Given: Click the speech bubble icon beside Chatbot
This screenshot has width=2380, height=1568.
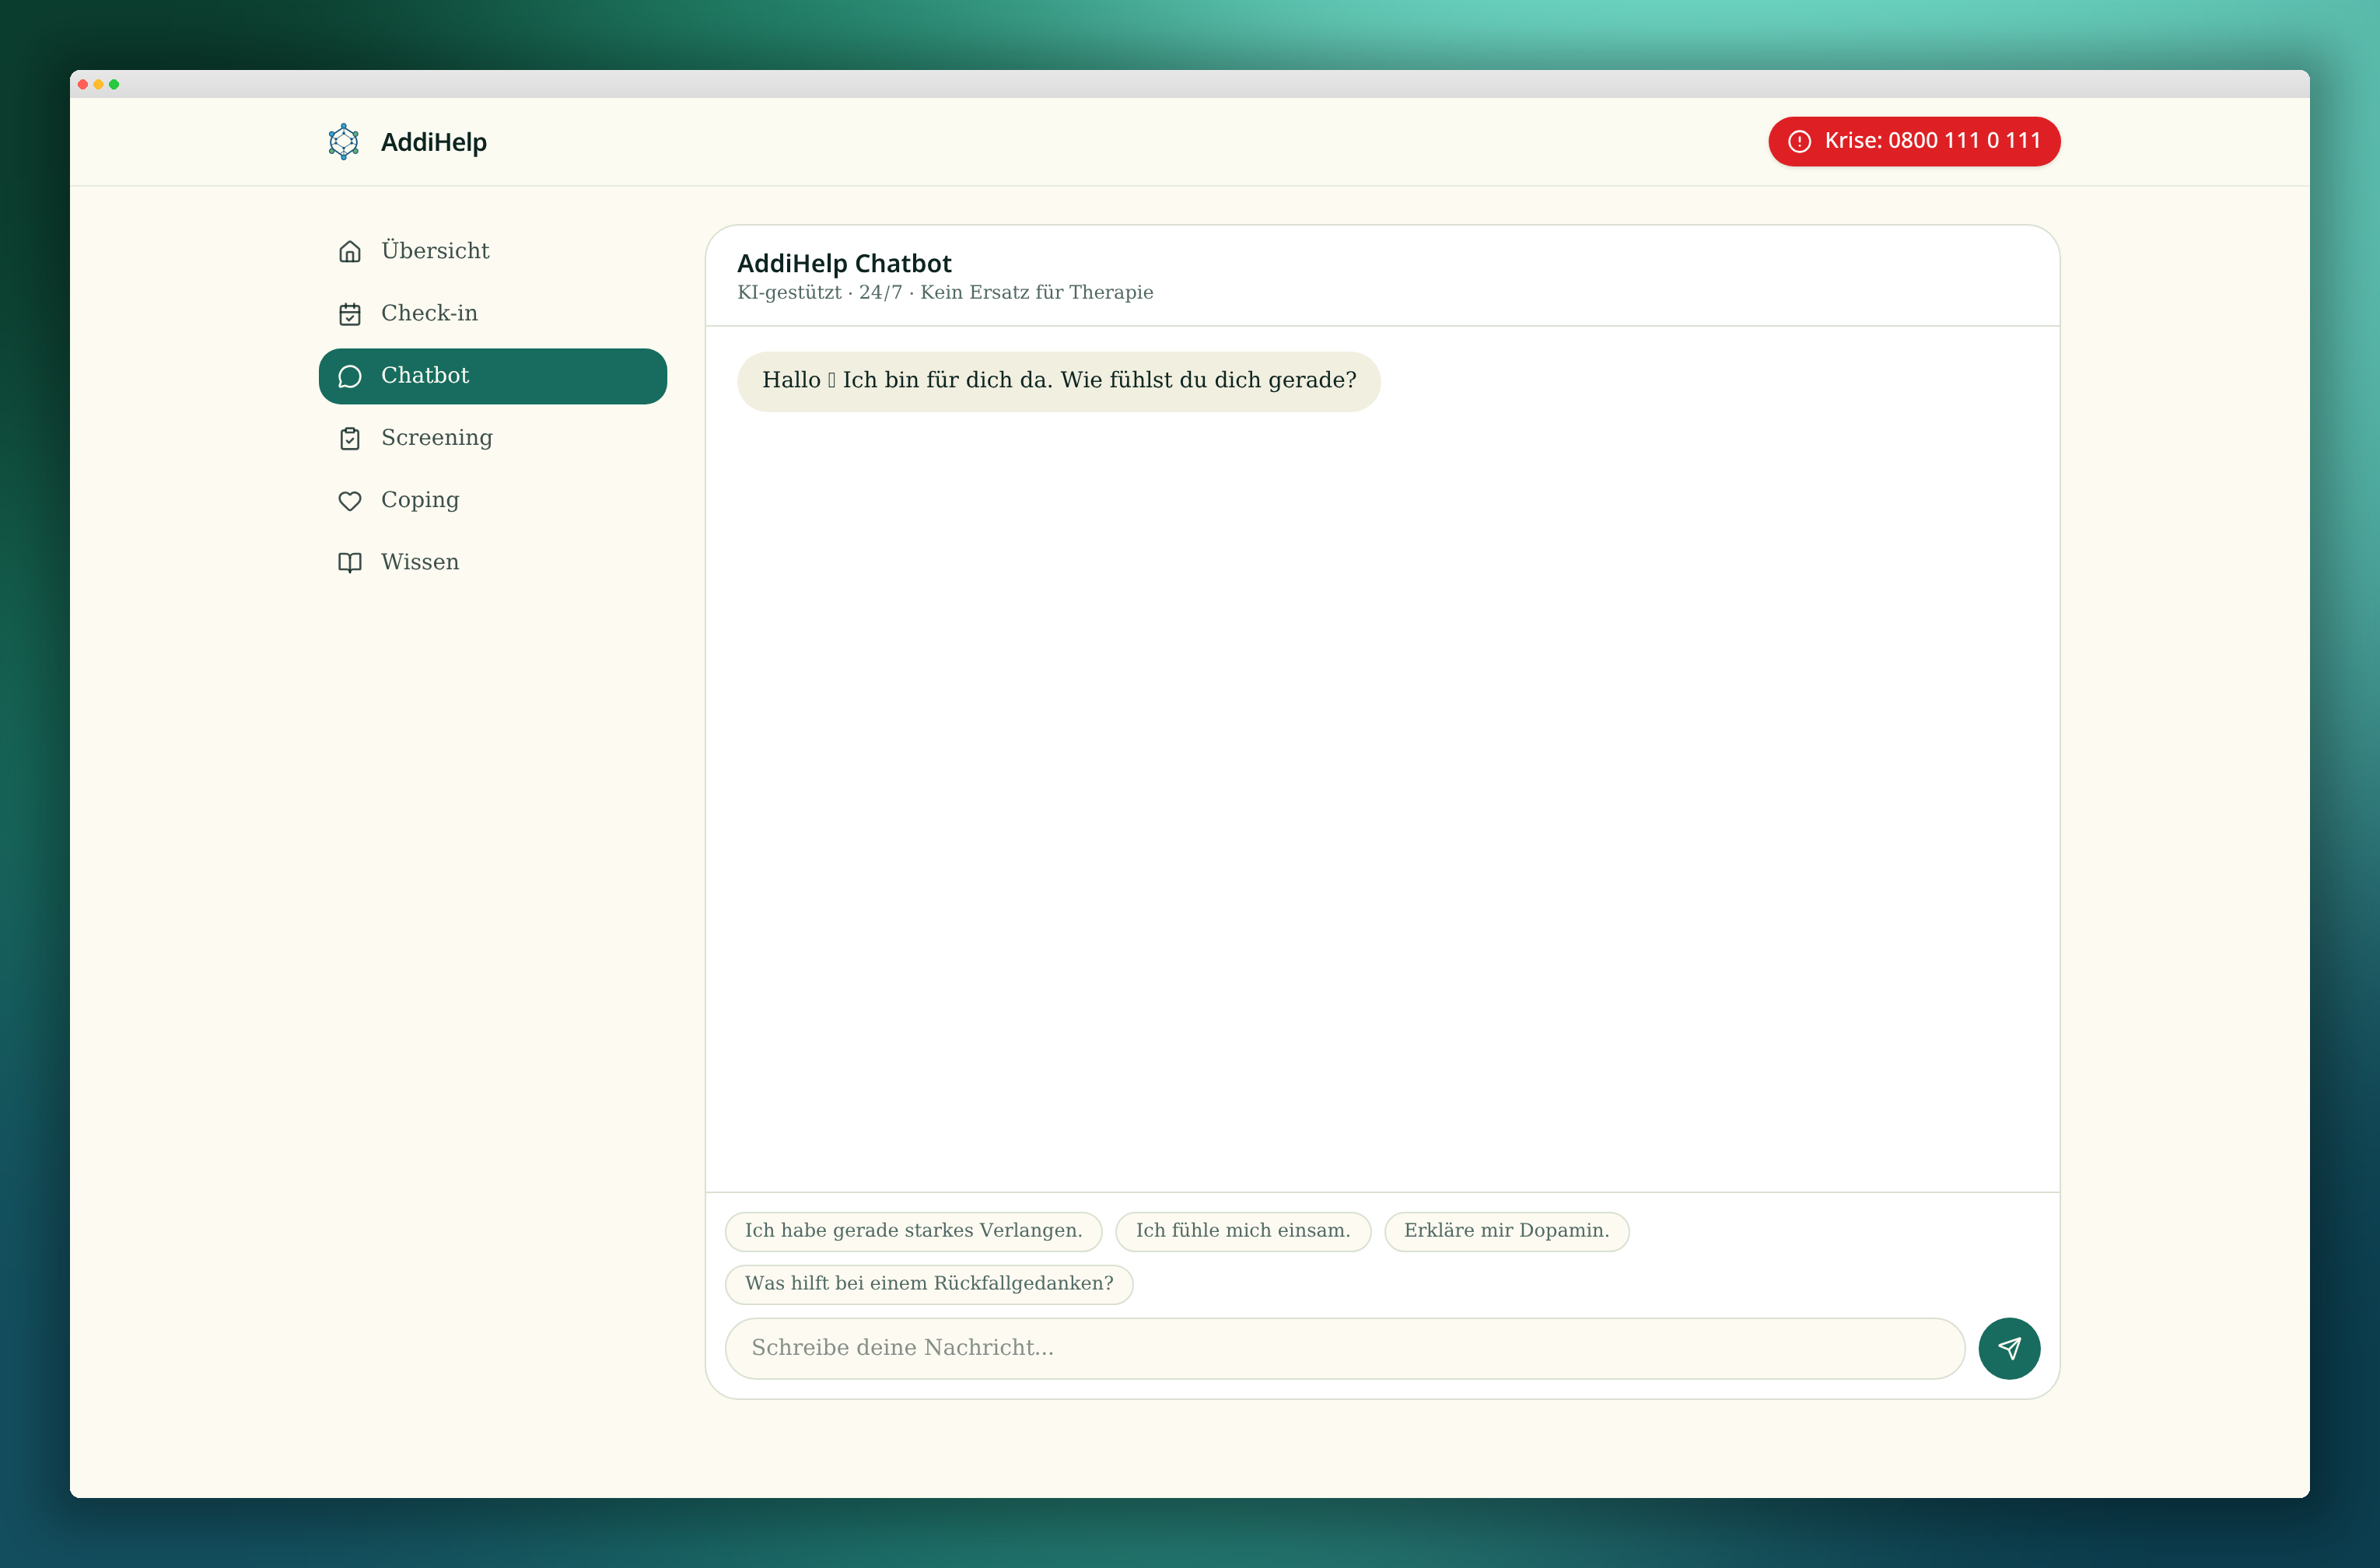Looking at the screenshot, I should (350, 376).
